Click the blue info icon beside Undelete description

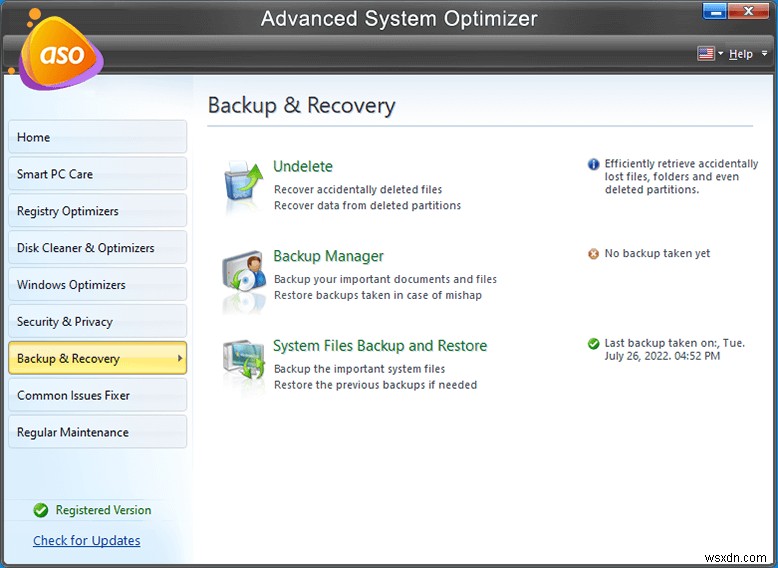coord(593,164)
